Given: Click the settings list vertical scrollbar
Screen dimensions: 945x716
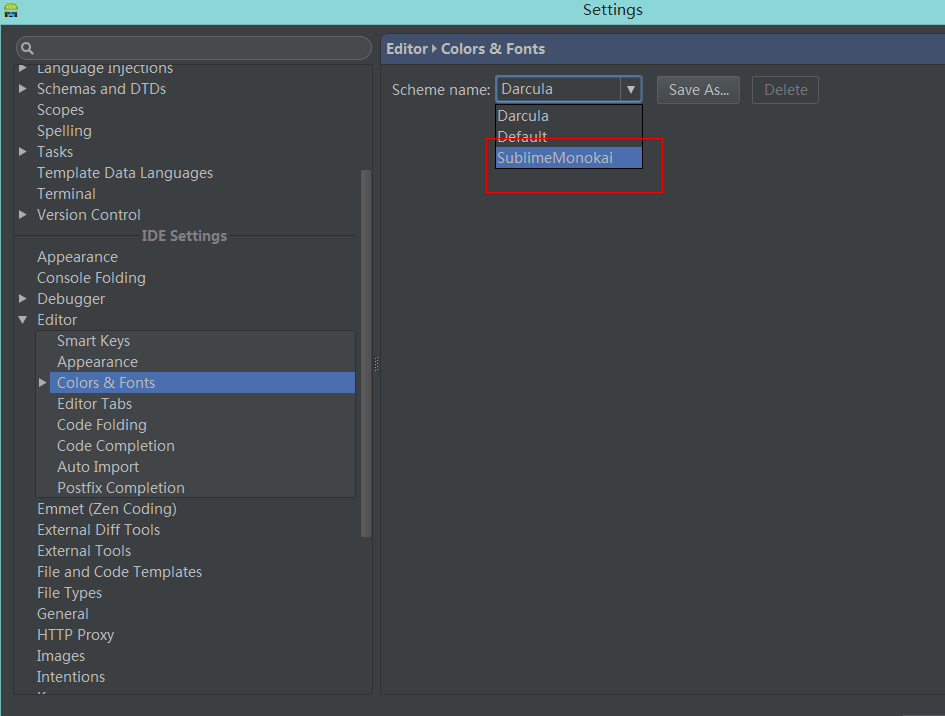Looking at the screenshot, I should pyautogui.click(x=366, y=350).
